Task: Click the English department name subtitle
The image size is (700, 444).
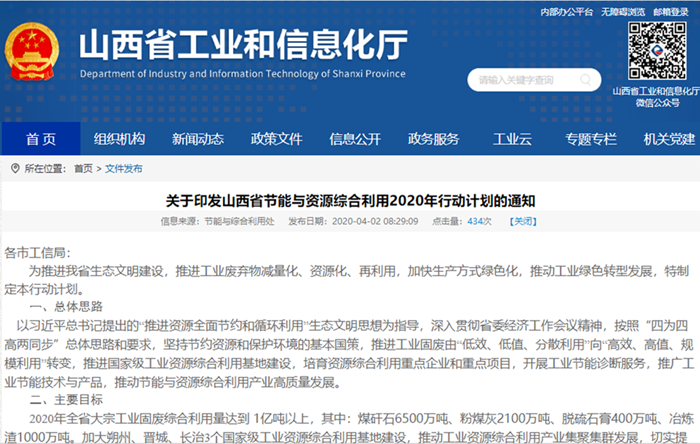Action: pos(243,74)
